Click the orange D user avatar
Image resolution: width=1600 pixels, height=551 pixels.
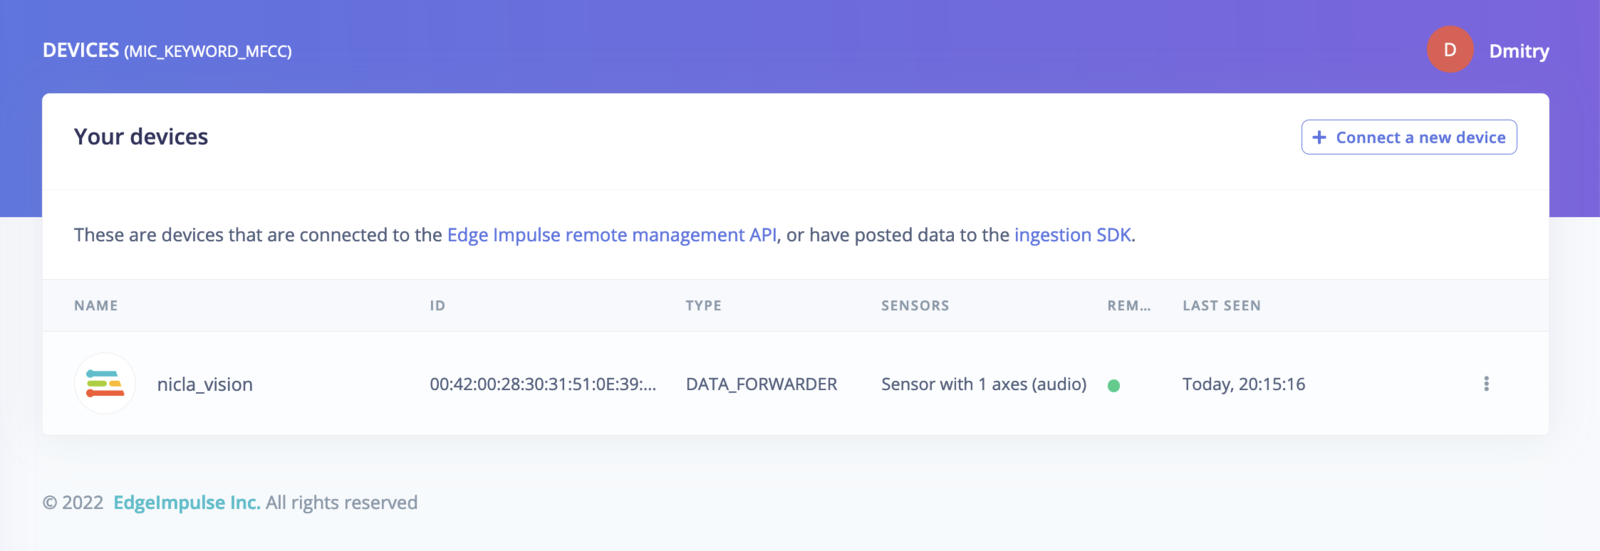pyautogui.click(x=1450, y=50)
